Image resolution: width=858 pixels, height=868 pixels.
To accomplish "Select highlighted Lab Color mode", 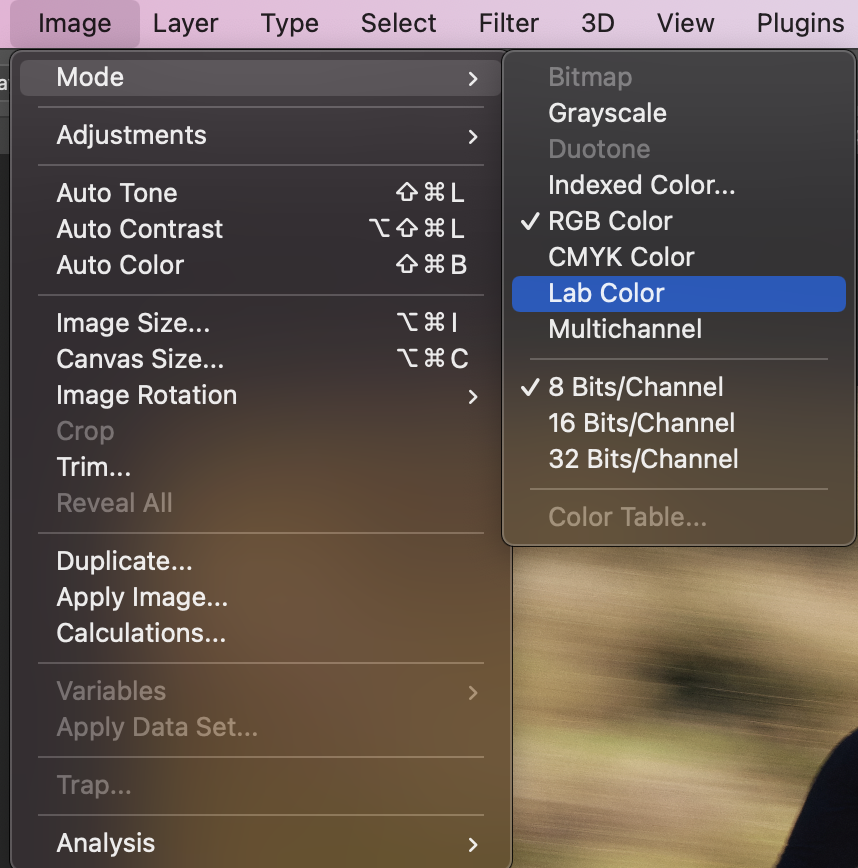I will [679, 293].
